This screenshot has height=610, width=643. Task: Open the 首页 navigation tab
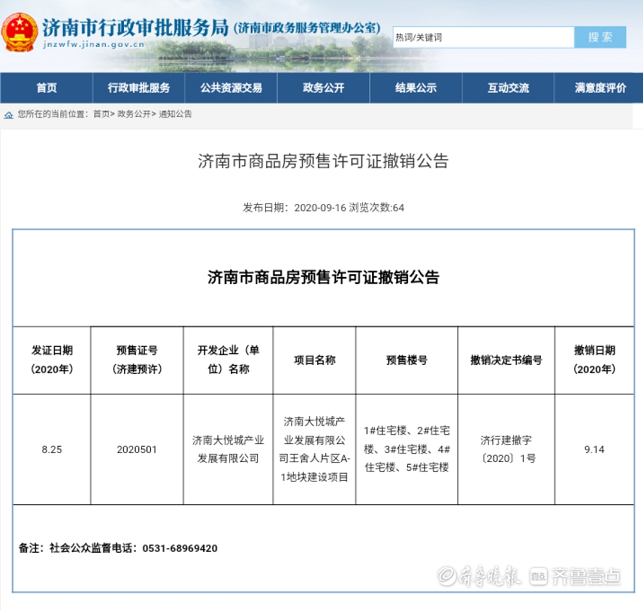click(x=46, y=88)
